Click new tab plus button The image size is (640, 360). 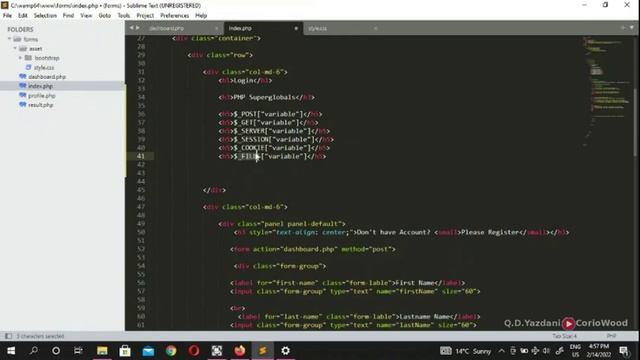pyautogui.click(x=623, y=28)
